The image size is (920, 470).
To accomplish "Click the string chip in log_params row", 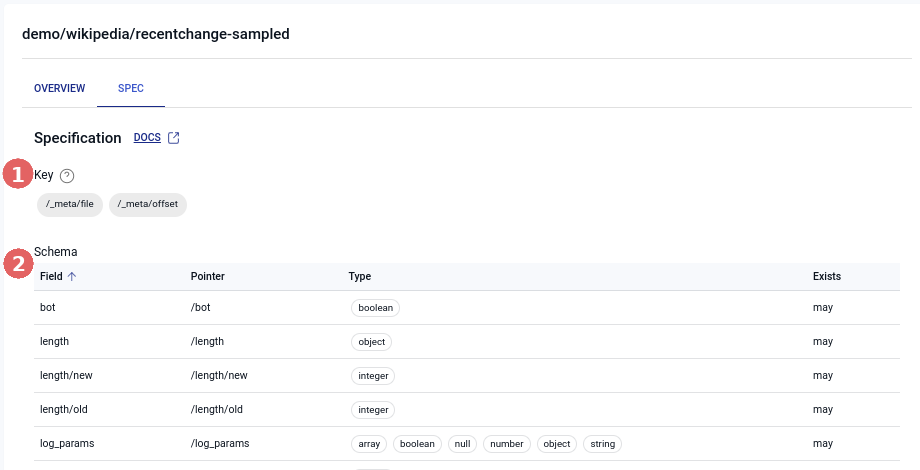I will pyautogui.click(x=602, y=444).
